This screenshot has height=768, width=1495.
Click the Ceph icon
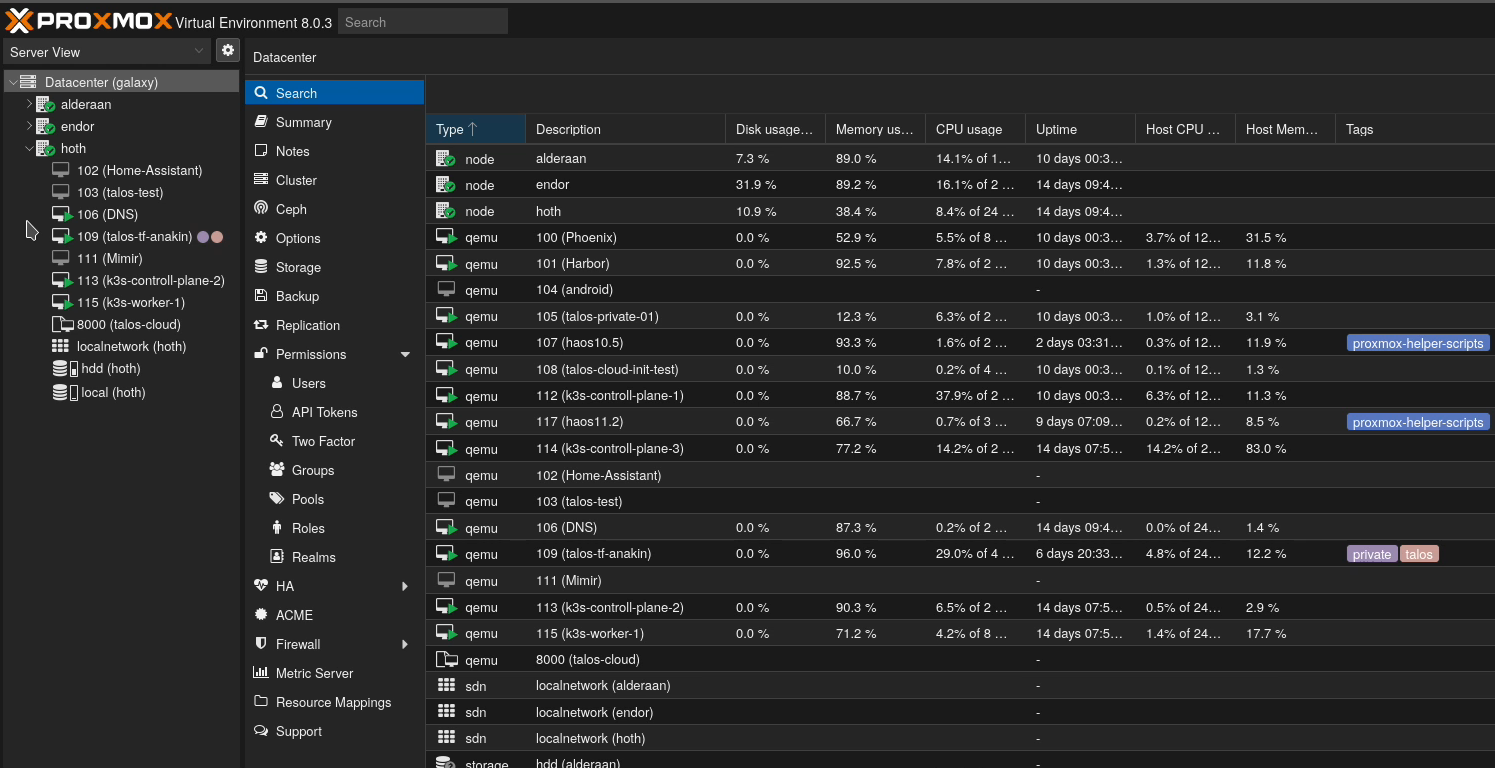[261, 209]
